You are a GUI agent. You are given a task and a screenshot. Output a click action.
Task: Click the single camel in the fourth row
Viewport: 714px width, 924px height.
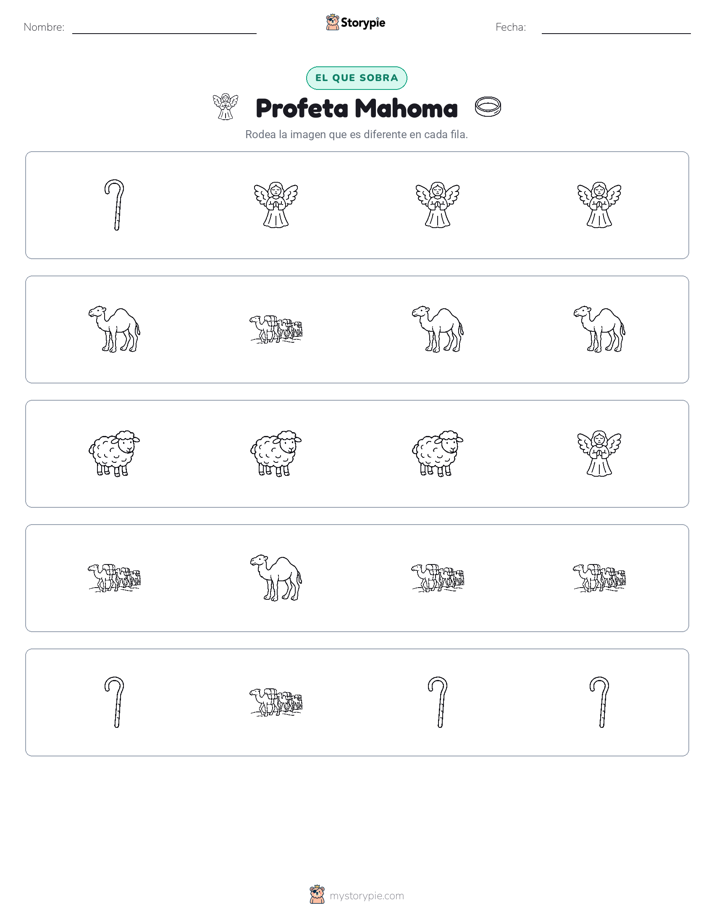pyautogui.click(x=276, y=578)
